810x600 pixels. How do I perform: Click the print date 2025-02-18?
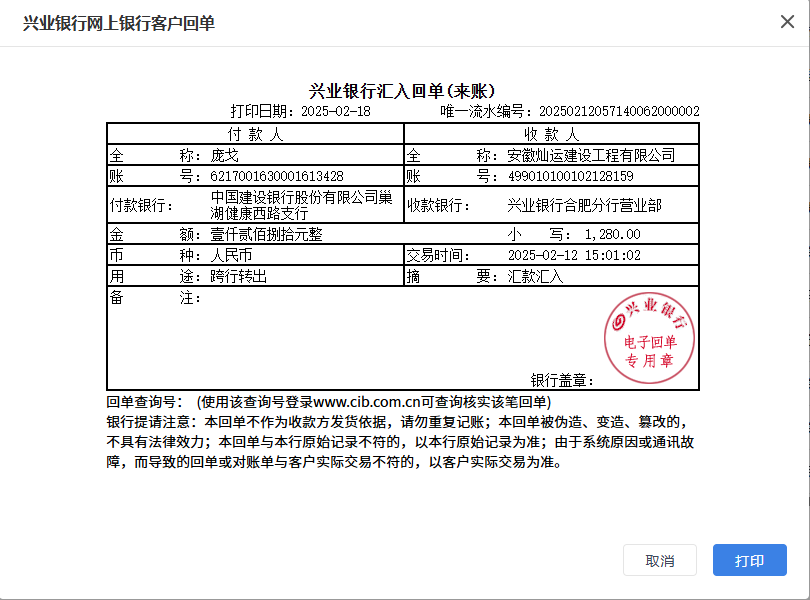point(336,111)
